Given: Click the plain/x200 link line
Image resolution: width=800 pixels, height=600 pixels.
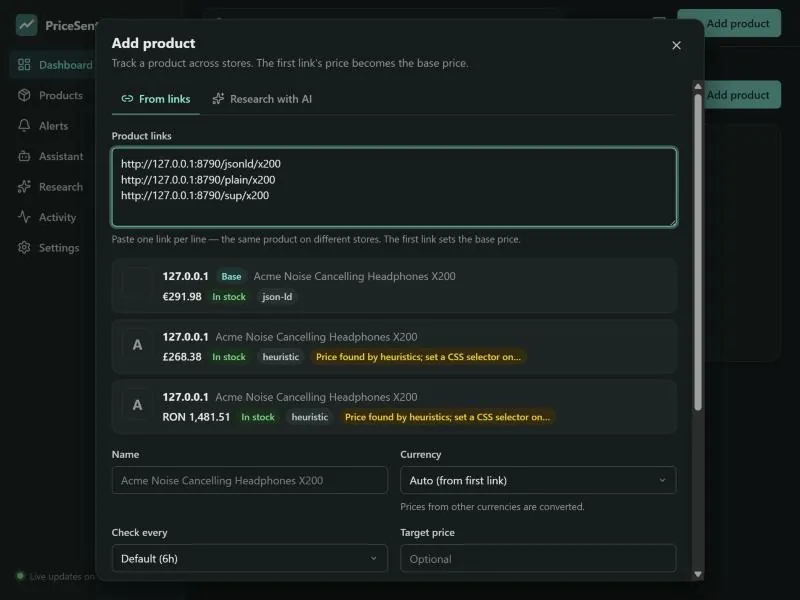Looking at the screenshot, I should pyautogui.click(x=198, y=180).
